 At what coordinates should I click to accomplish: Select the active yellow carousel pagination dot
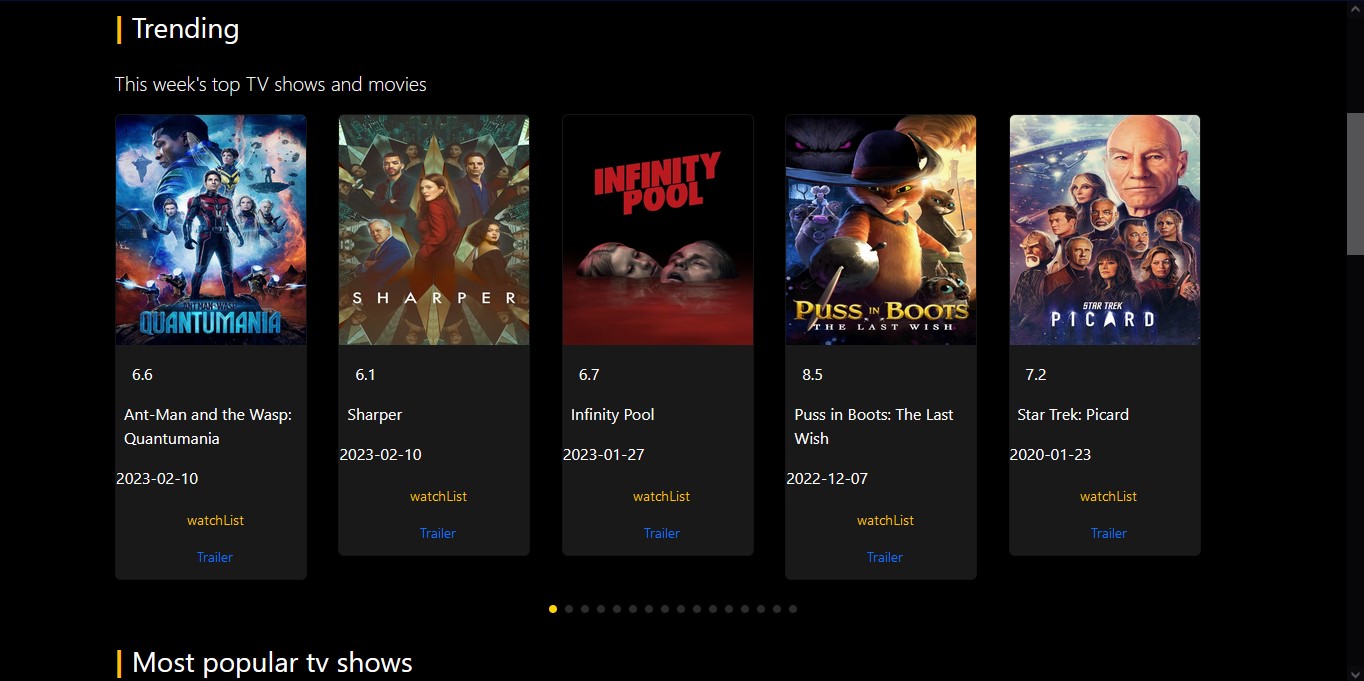click(x=553, y=608)
